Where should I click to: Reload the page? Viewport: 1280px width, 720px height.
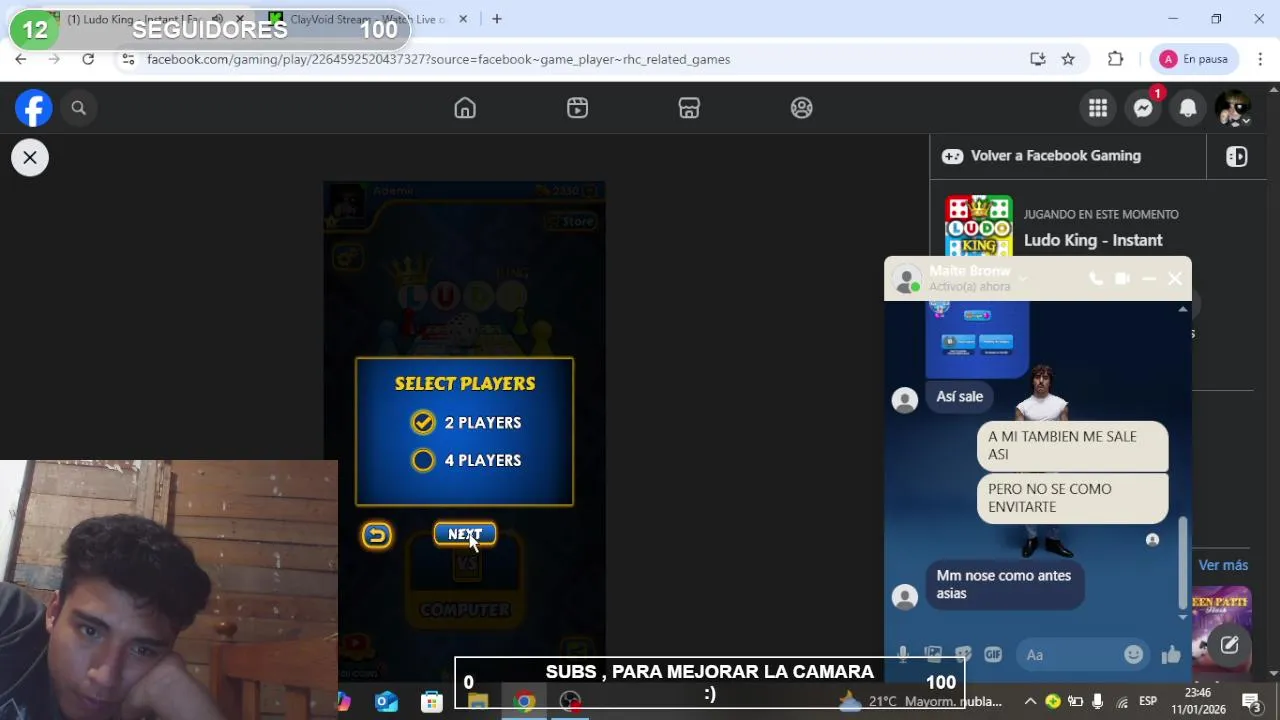click(88, 59)
